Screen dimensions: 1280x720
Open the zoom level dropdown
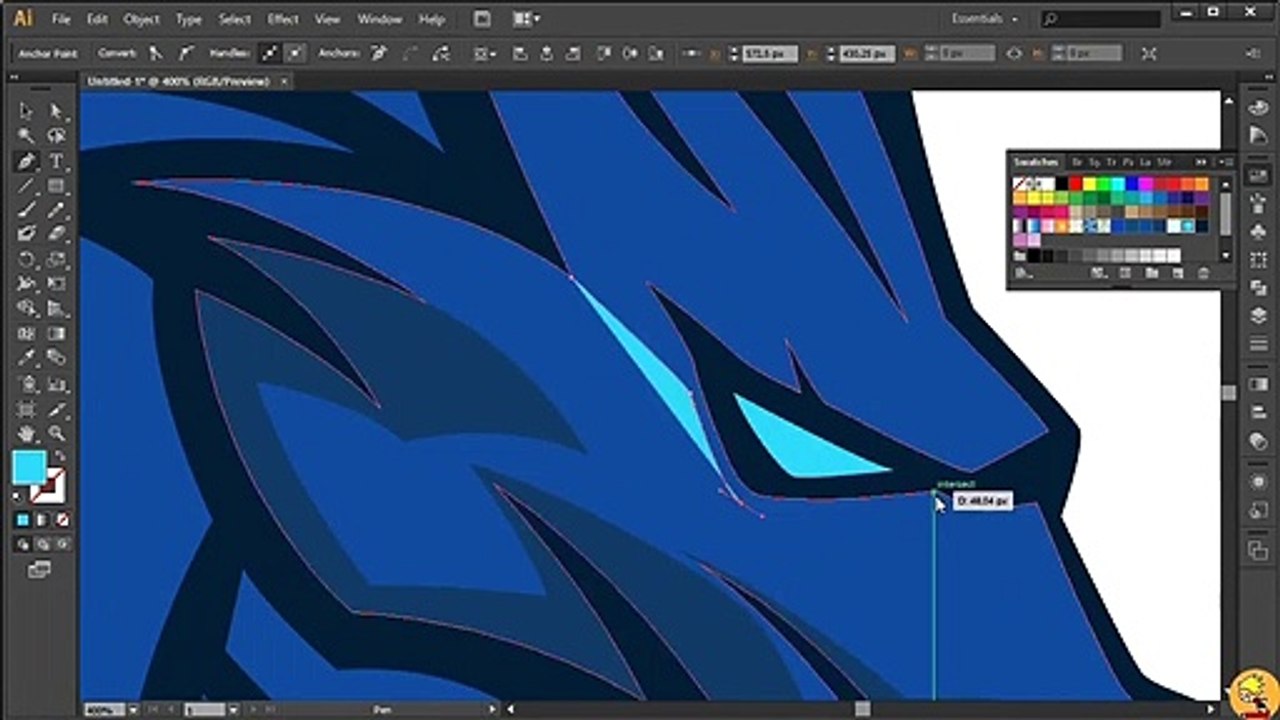coord(133,710)
